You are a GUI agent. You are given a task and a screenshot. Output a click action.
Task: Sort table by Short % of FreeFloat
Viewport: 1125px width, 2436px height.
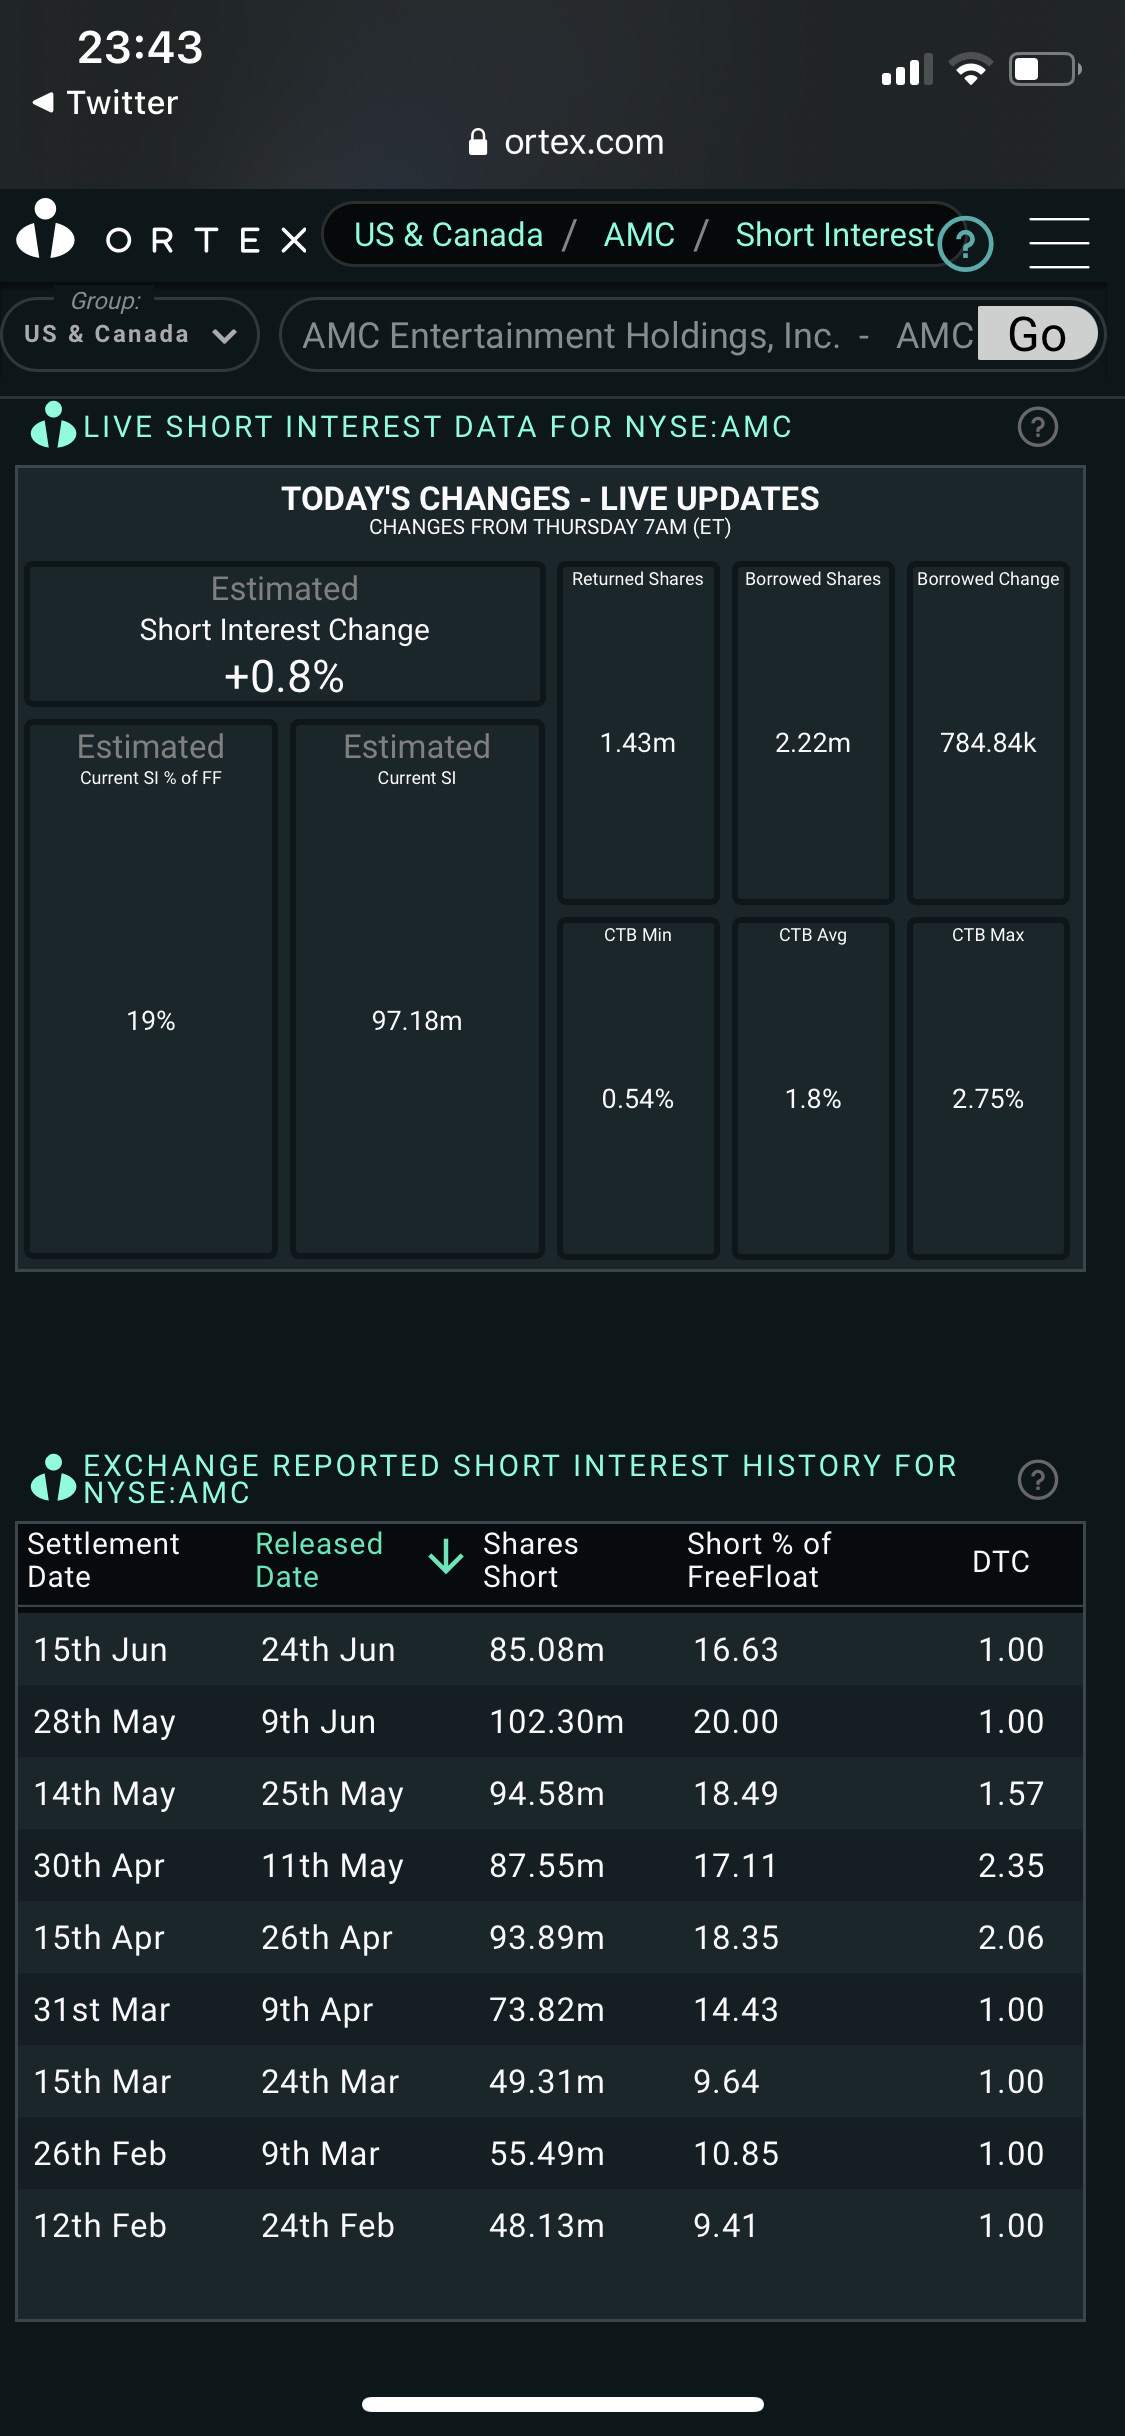point(758,1560)
